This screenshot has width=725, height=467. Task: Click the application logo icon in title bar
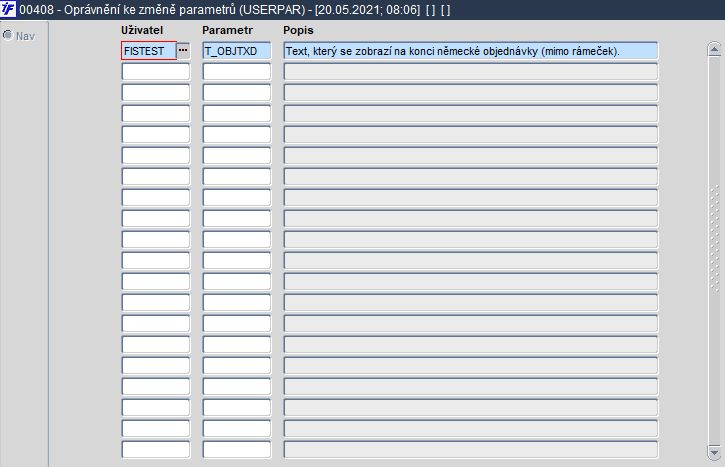(8, 9)
